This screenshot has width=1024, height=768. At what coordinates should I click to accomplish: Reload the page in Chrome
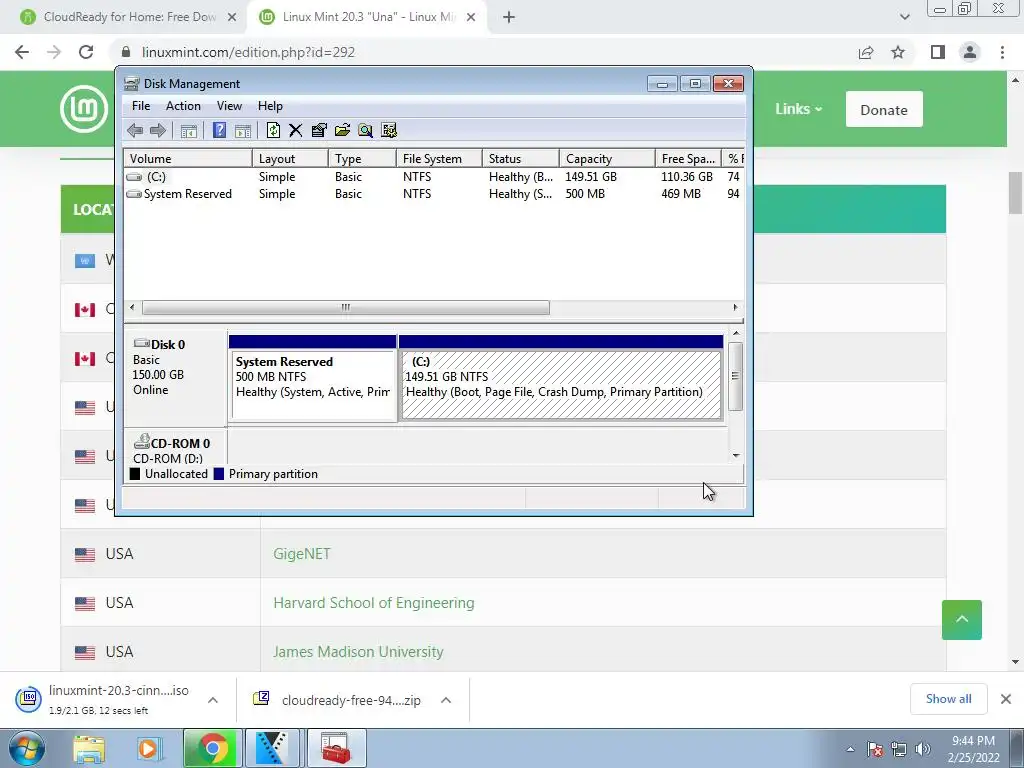(x=86, y=52)
